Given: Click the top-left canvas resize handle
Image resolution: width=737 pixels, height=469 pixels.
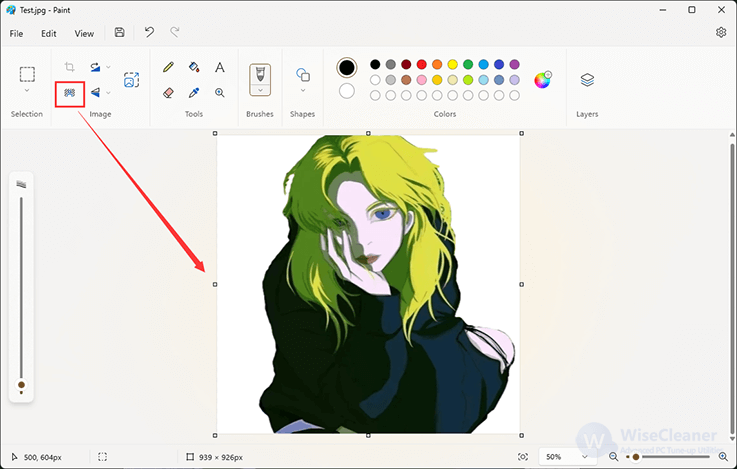Looking at the screenshot, I should click(215, 133).
